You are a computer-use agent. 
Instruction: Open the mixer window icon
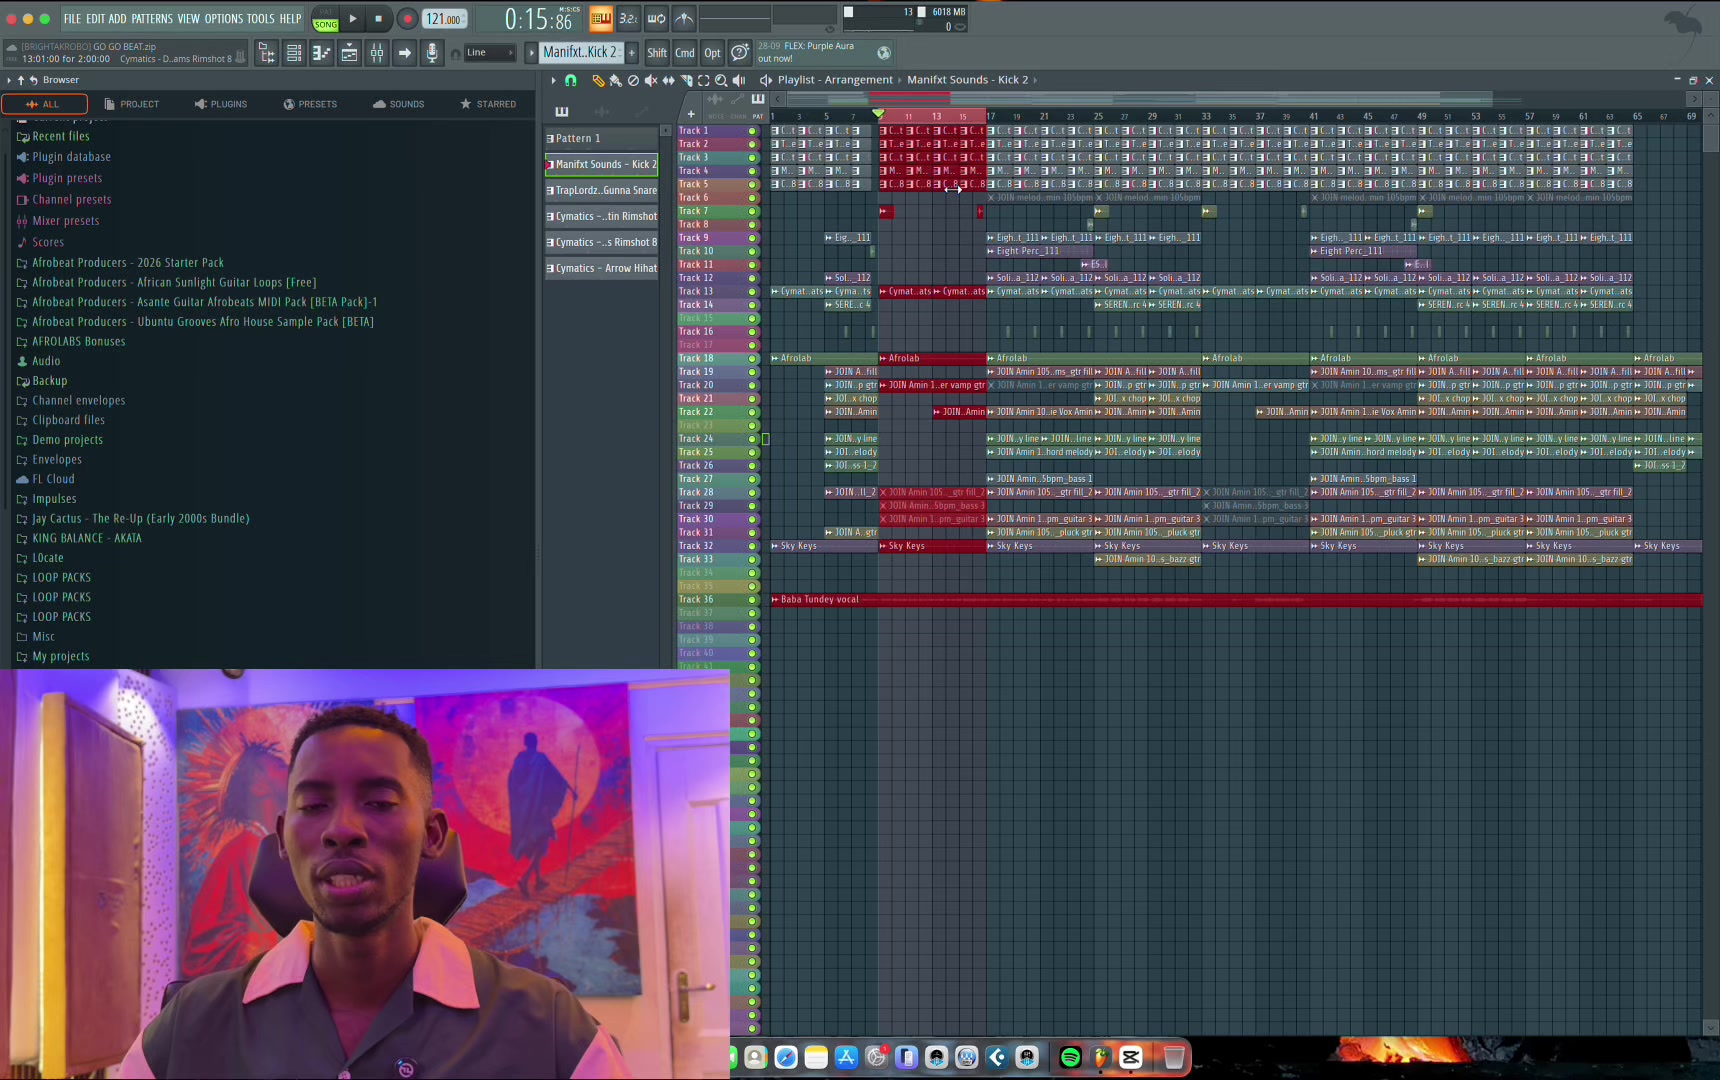point(377,53)
